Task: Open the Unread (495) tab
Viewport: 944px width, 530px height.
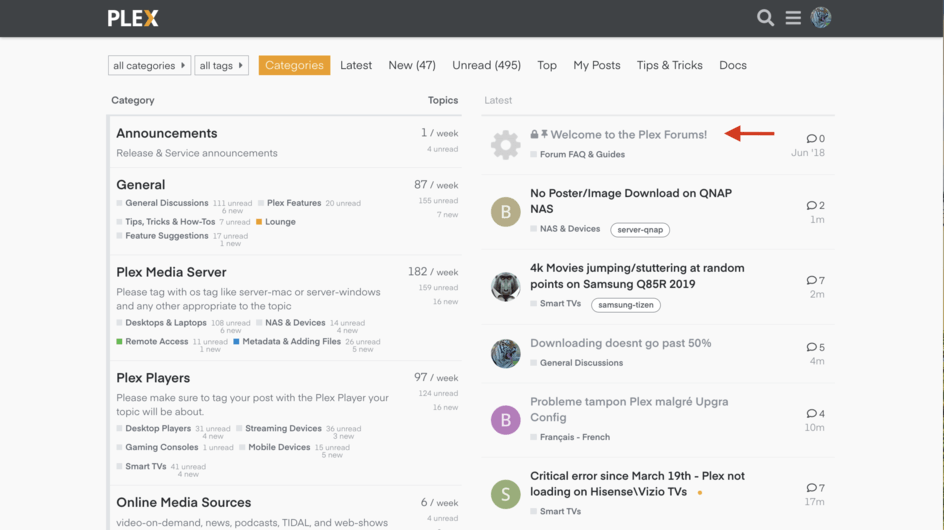Action: point(486,65)
